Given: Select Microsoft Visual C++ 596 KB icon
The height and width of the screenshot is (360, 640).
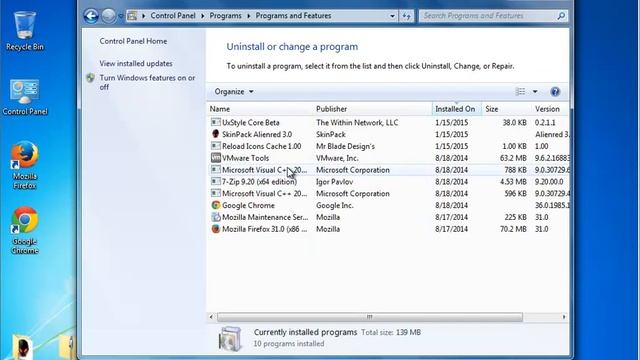Looking at the screenshot, I should coord(216,193).
